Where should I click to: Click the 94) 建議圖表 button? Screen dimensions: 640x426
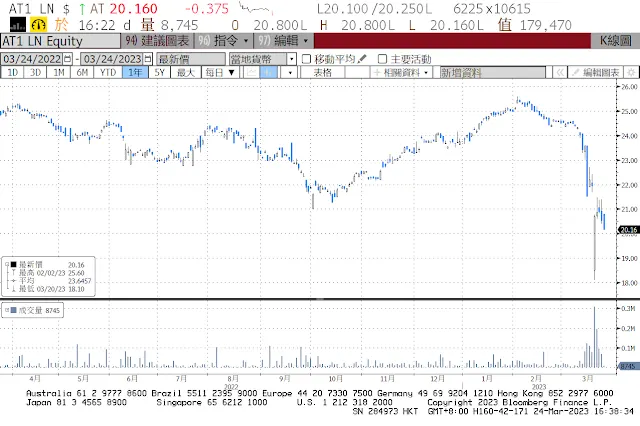(x=157, y=41)
